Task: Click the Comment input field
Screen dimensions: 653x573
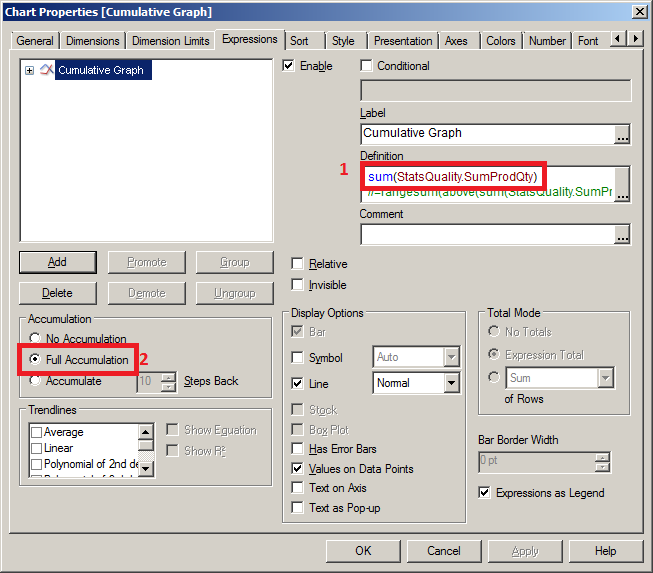Action: [488, 234]
